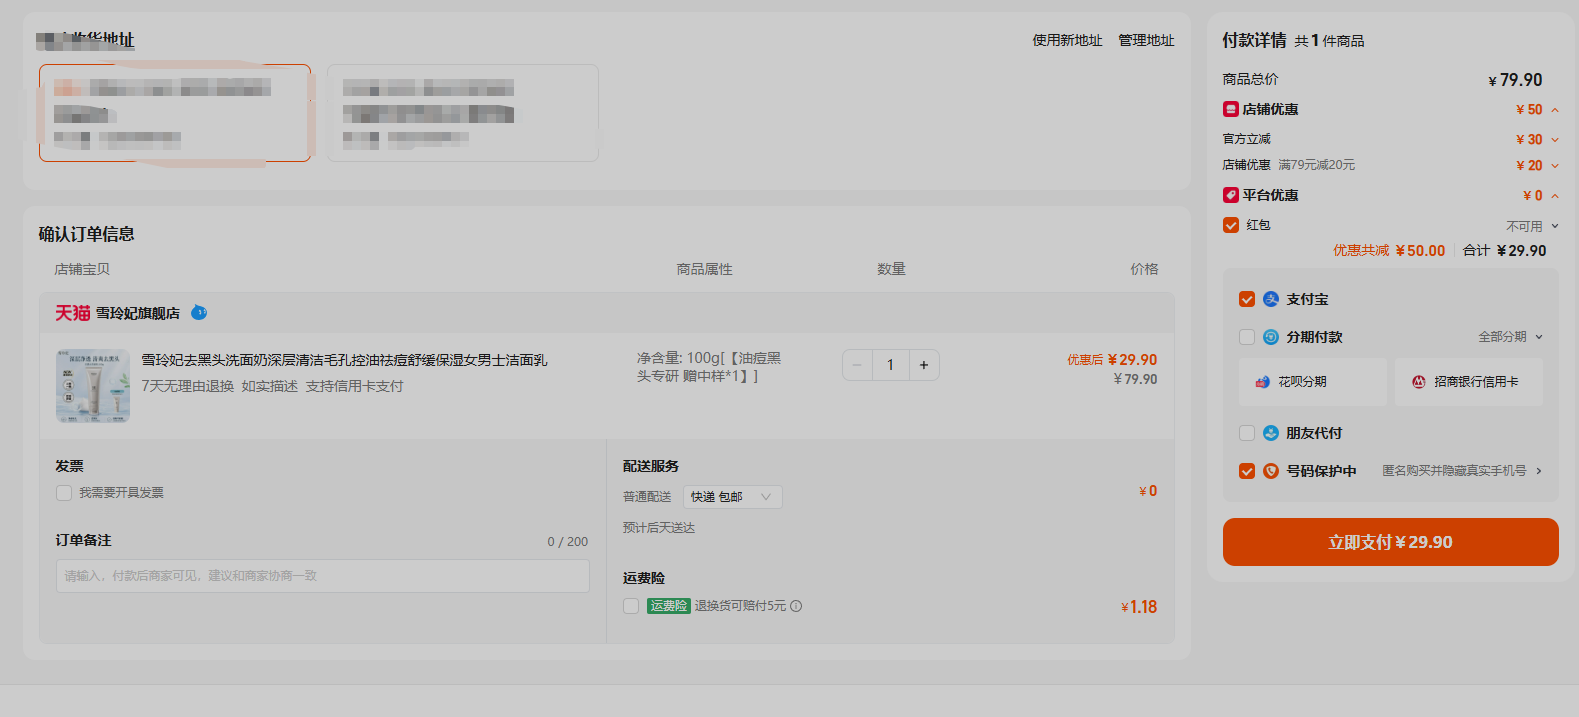Click the 立即支付 ¥29.90 pay button
The image size is (1579, 717).
[1390, 542]
